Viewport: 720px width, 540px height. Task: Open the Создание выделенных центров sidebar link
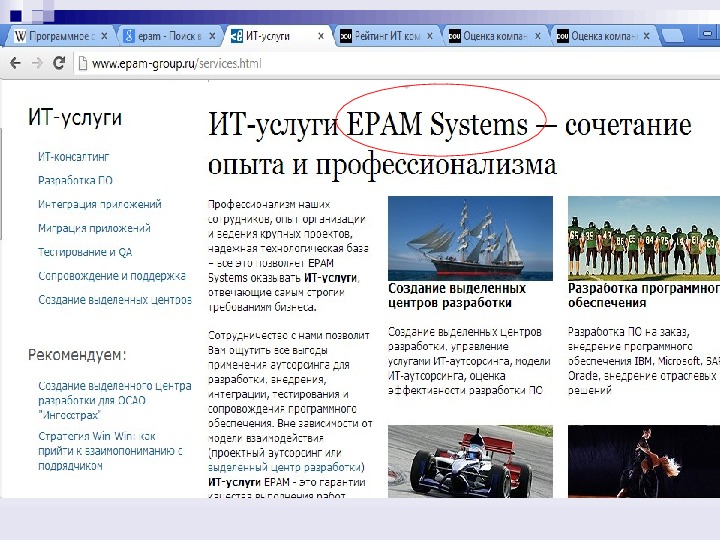[115, 299]
